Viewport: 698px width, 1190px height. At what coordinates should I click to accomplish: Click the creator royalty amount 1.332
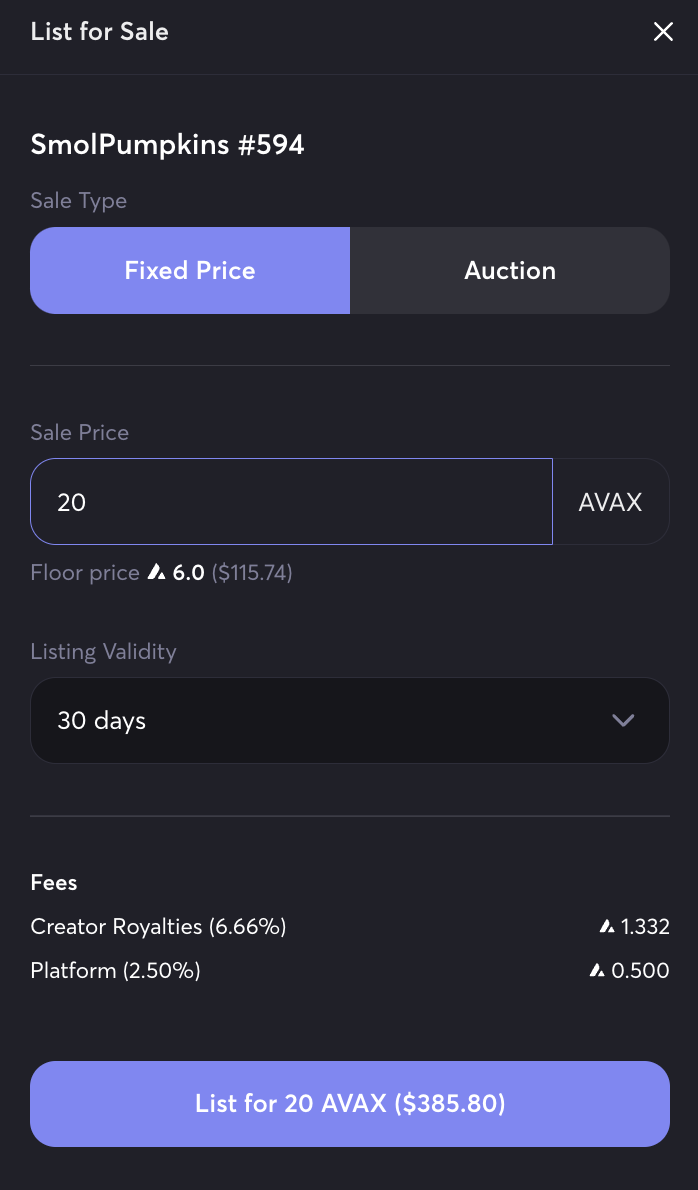[x=645, y=928]
